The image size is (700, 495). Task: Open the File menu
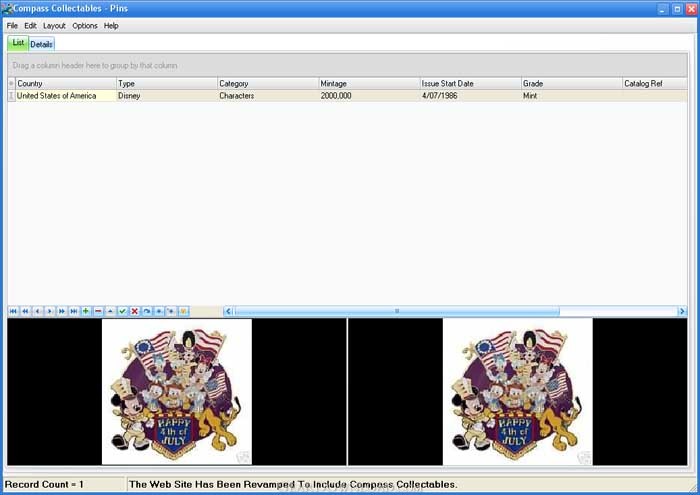(x=12, y=26)
